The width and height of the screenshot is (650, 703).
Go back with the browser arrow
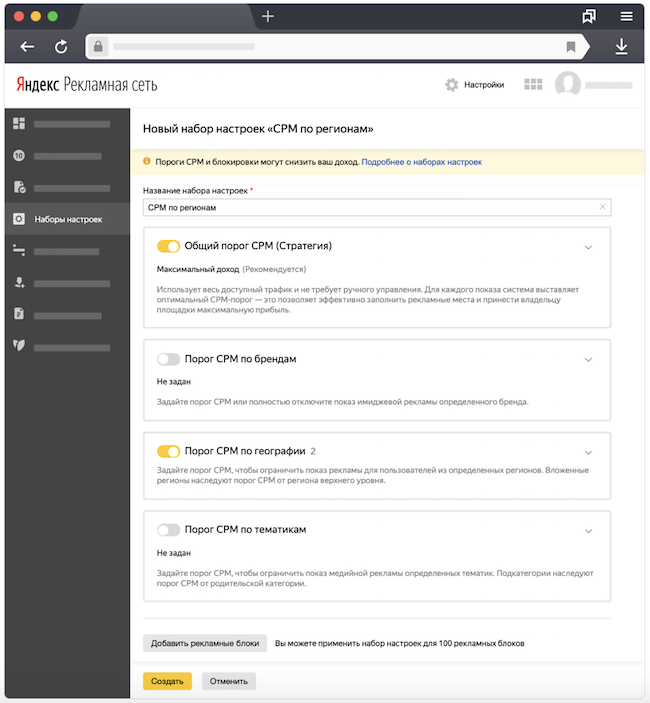[x=27, y=46]
